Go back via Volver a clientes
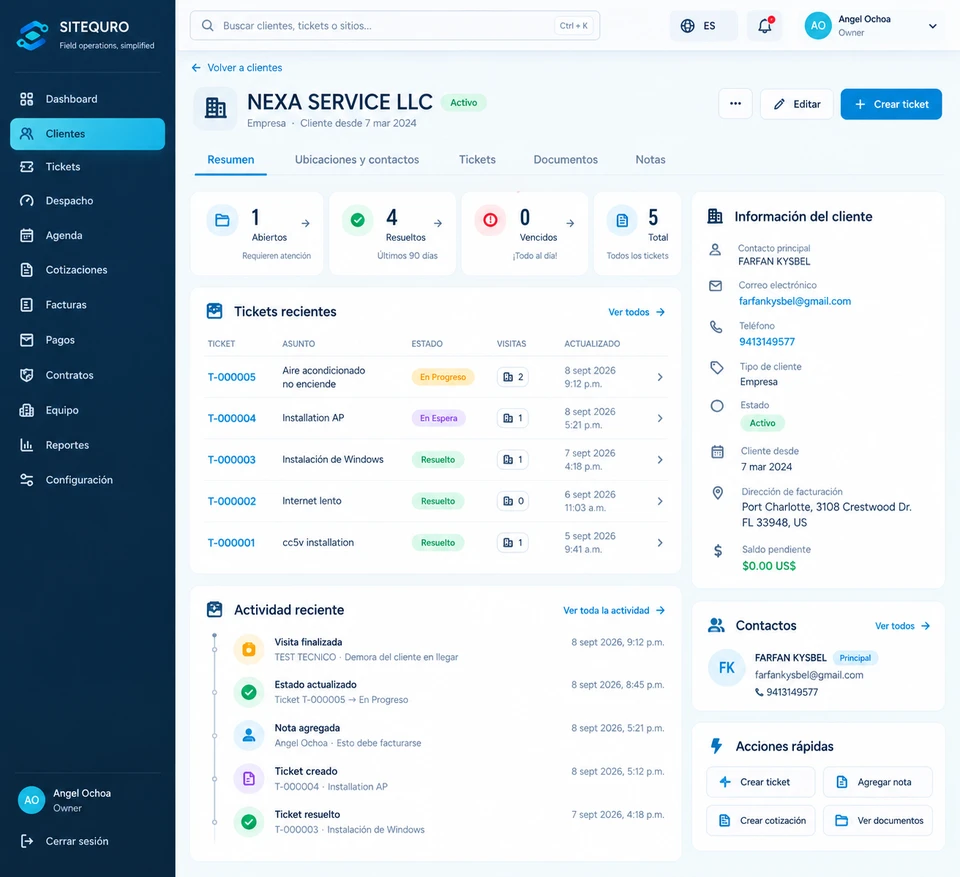Screen dimensions: 960x877 (237, 67)
